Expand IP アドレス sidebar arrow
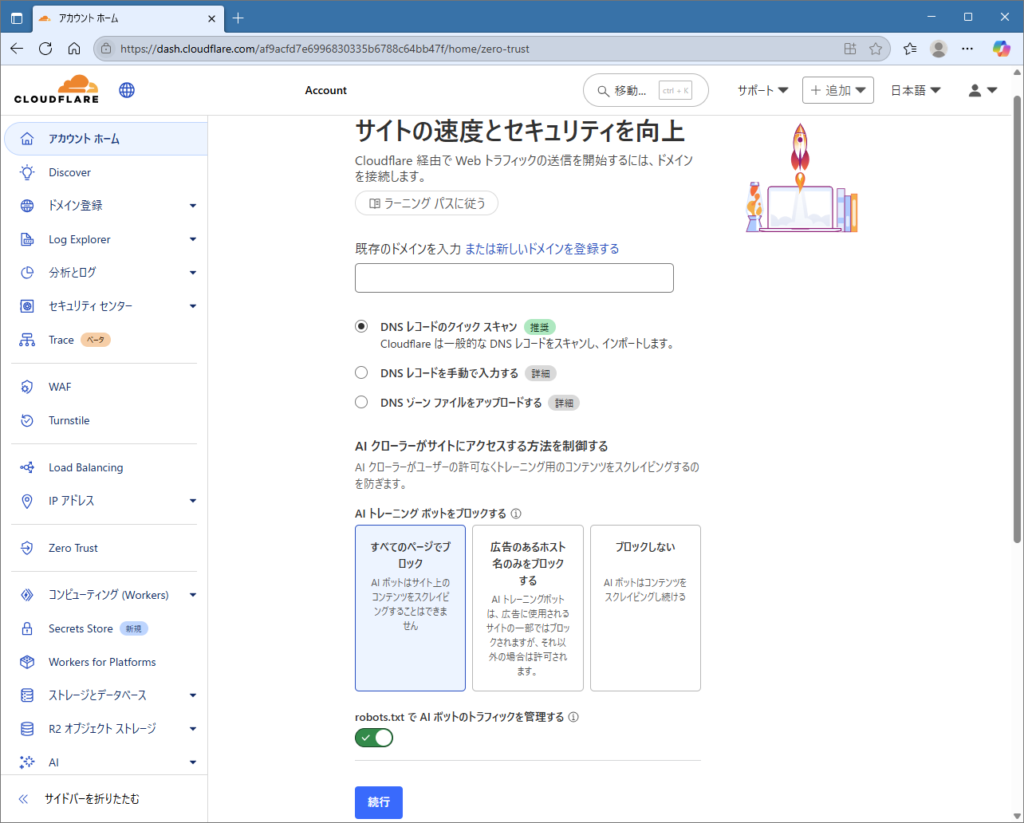Viewport: 1024px width, 823px height. coord(193,501)
